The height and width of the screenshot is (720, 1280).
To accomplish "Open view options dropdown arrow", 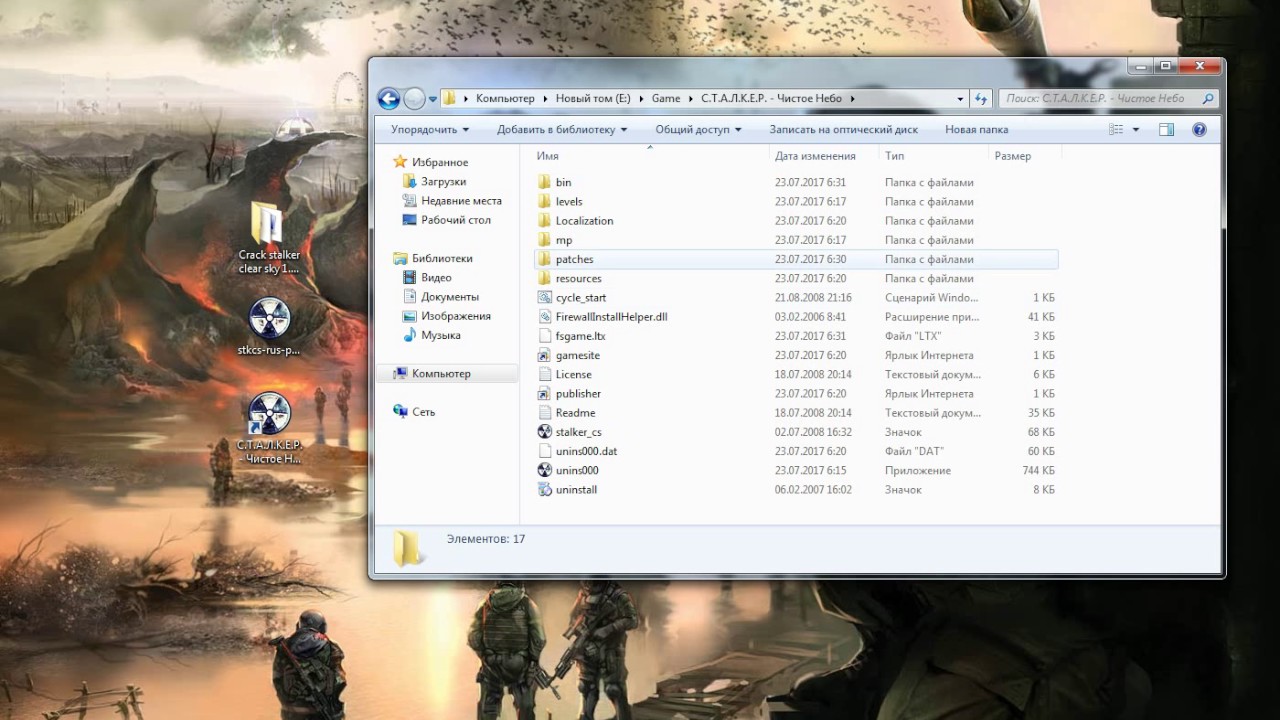I will (x=1136, y=130).
